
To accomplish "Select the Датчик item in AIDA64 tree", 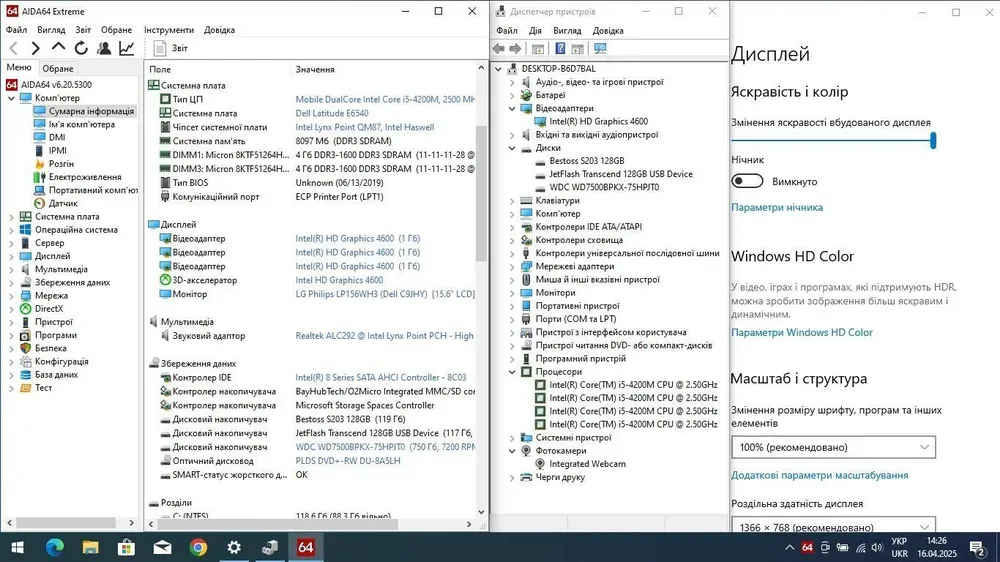I will pyautogui.click(x=63, y=203).
